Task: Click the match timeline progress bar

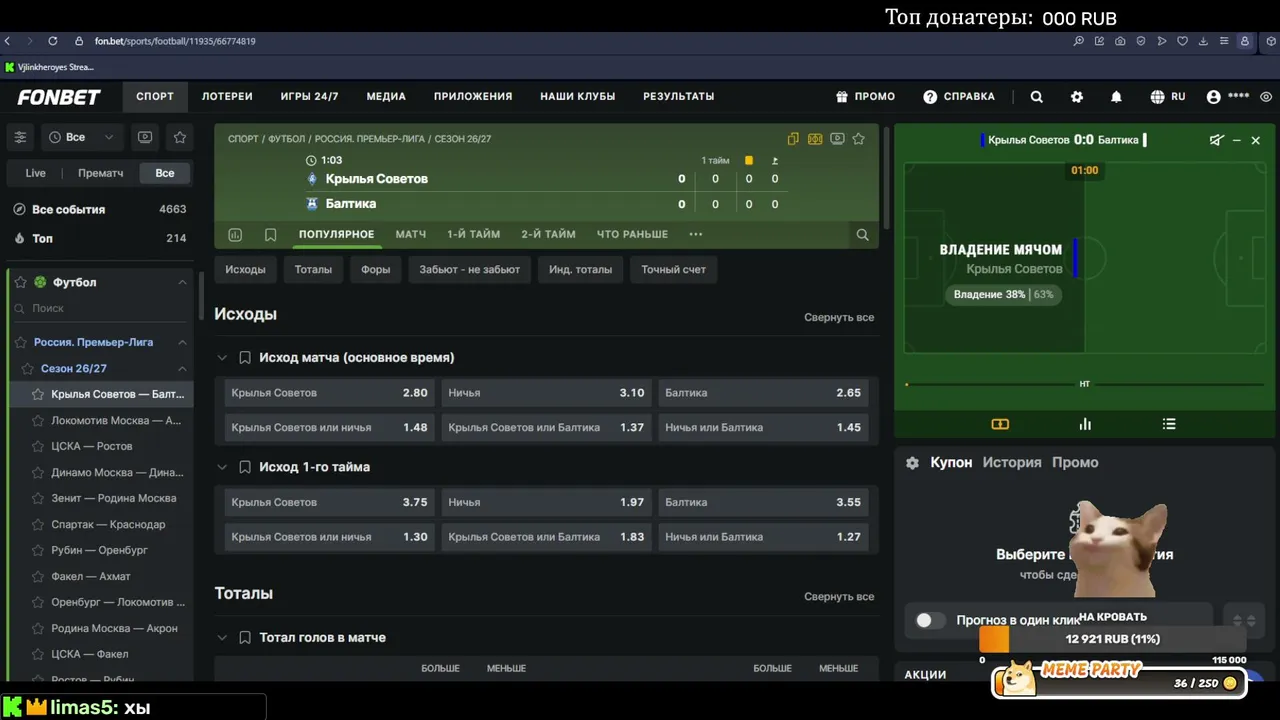Action: [x=1085, y=384]
